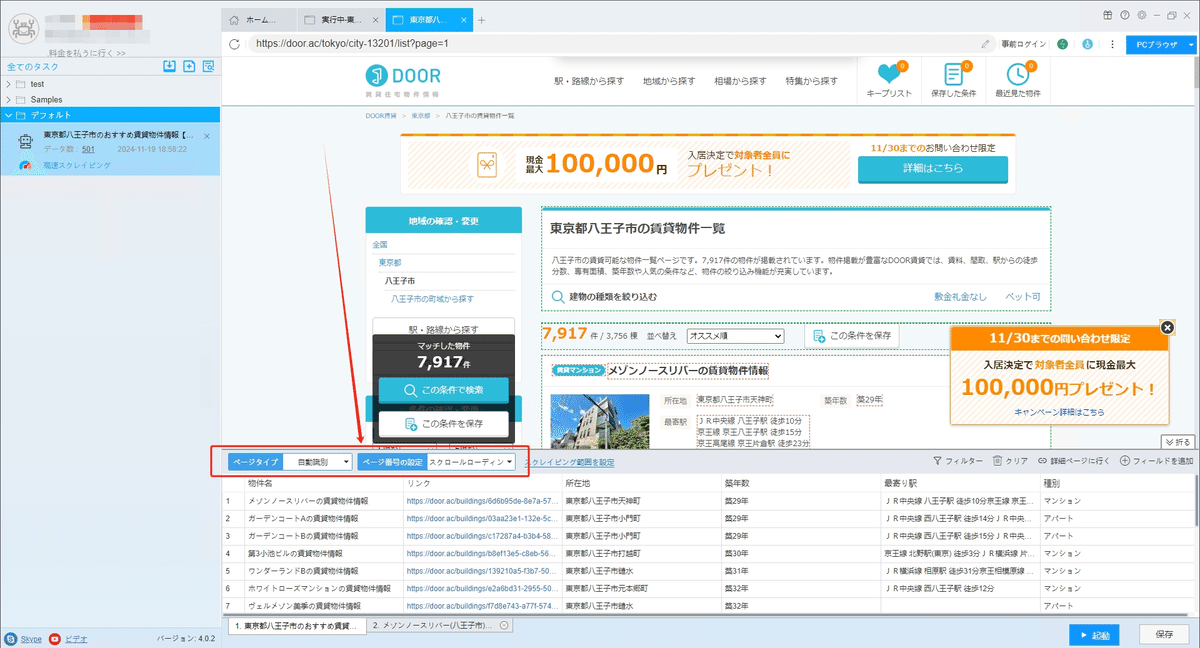Click the 八王子市の町域から探す link

coord(432,298)
